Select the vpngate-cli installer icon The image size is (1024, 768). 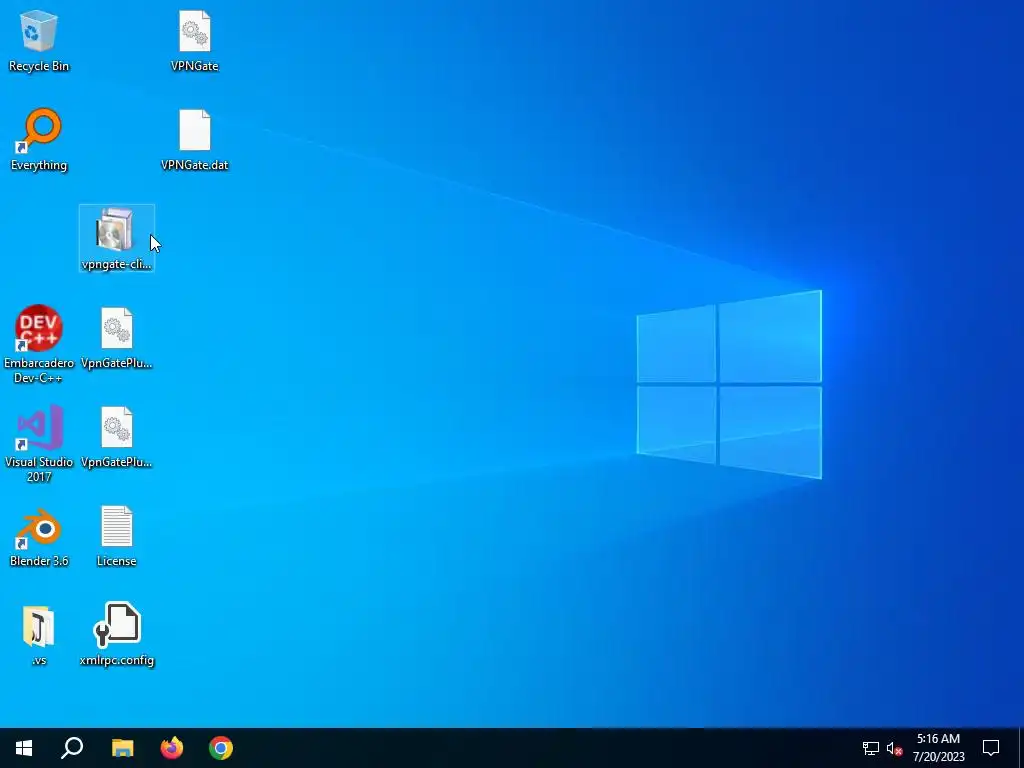click(x=117, y=238)
